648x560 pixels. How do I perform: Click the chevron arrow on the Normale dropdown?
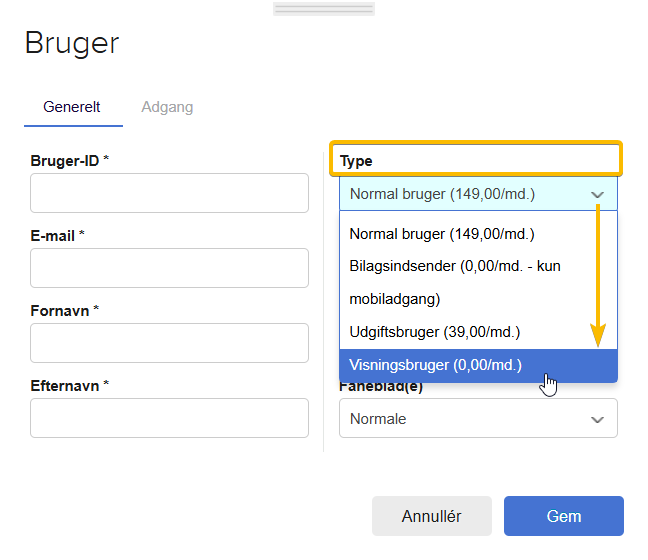(x=597, y=419)
